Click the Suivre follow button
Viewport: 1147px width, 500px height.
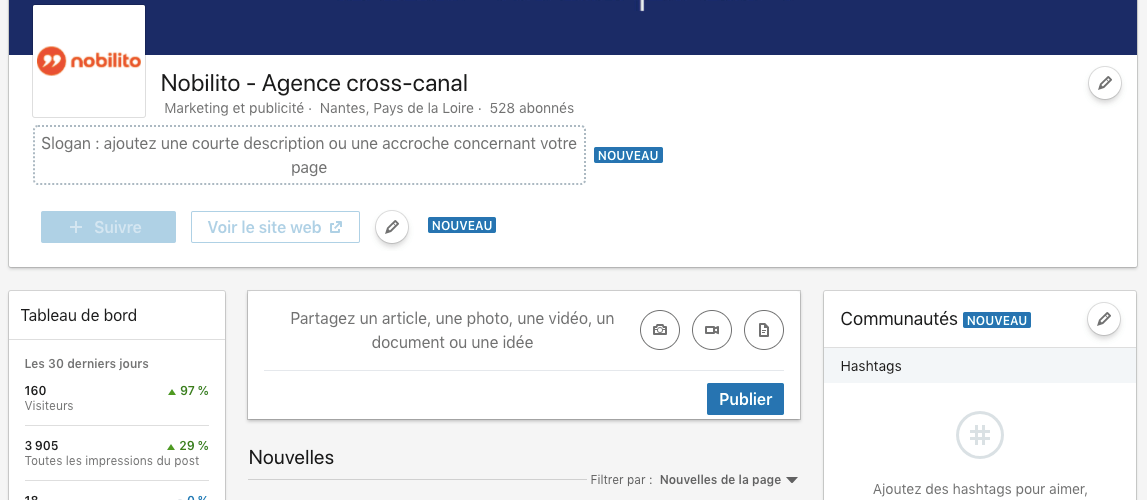(108, 227)
